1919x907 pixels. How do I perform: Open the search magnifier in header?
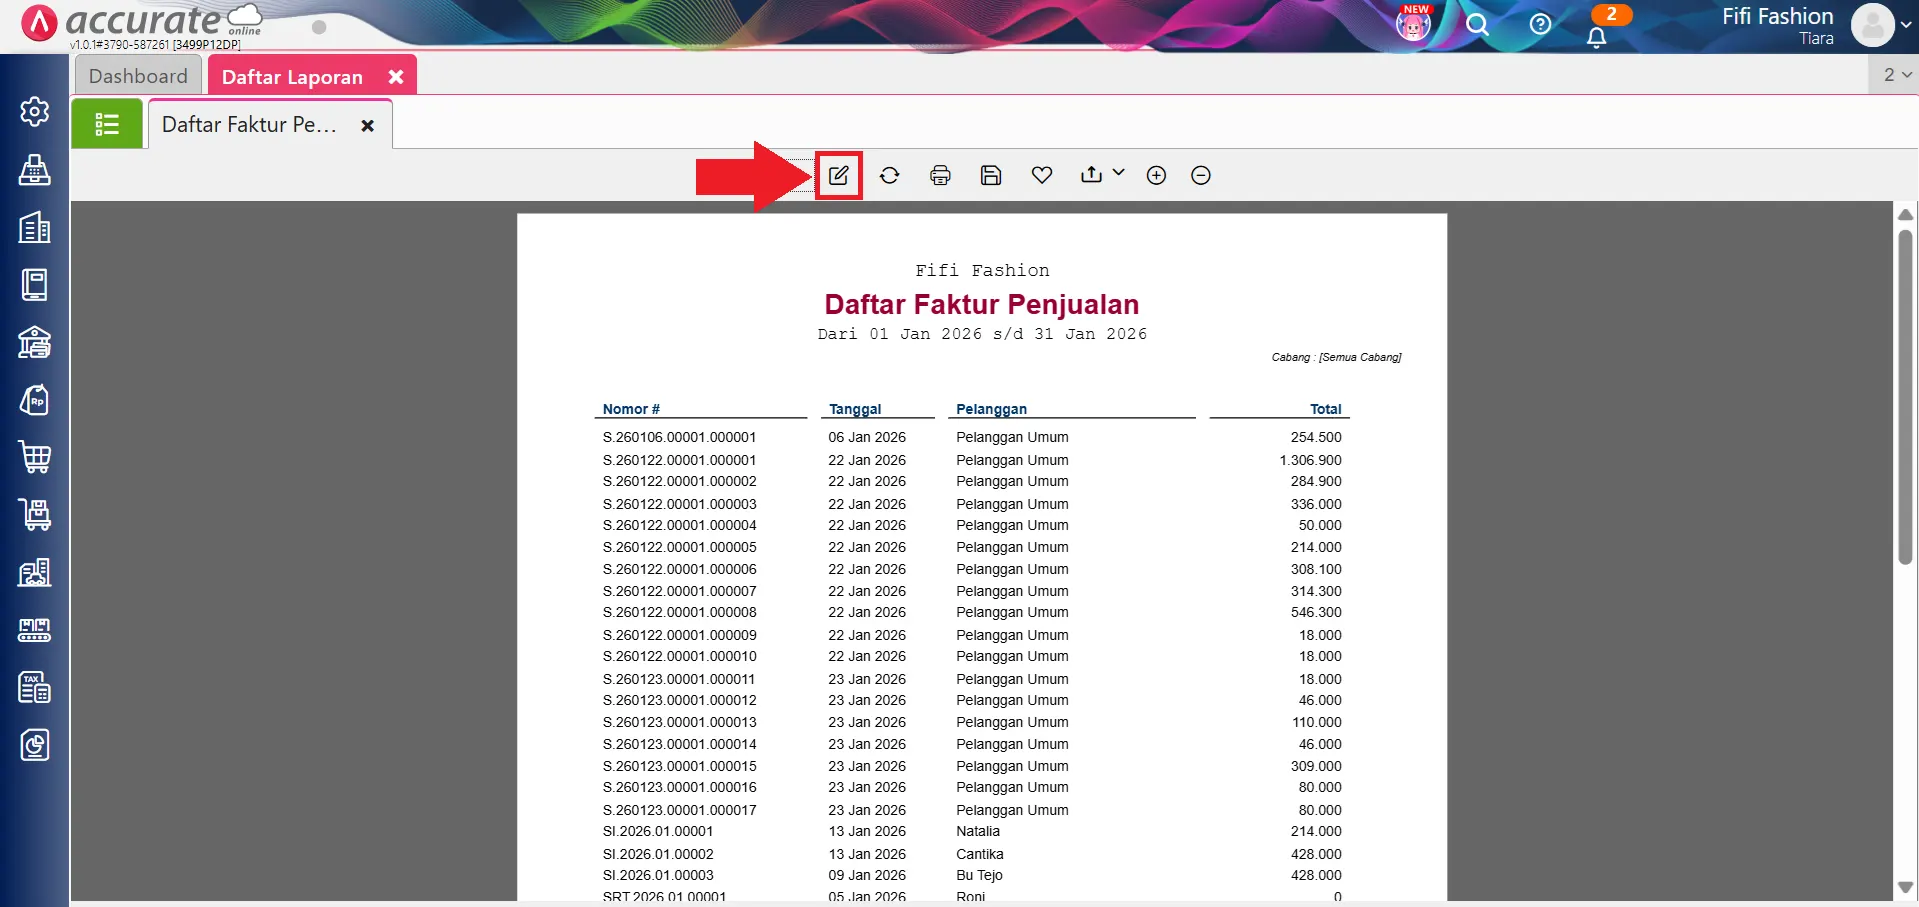pos(1477,25)
